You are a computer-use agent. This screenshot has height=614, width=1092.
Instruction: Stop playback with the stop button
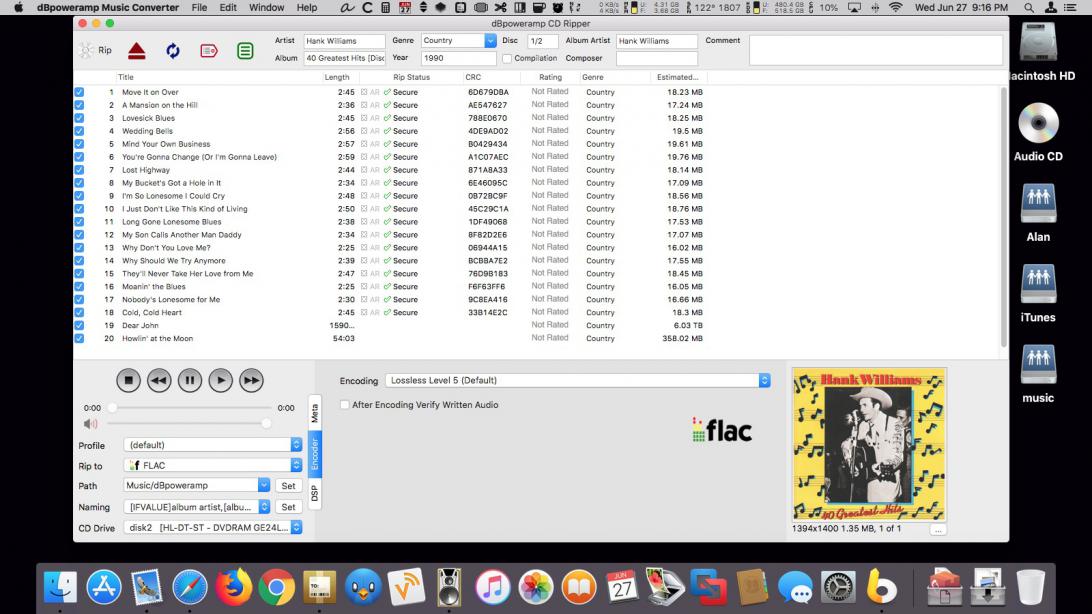[128, 380]
